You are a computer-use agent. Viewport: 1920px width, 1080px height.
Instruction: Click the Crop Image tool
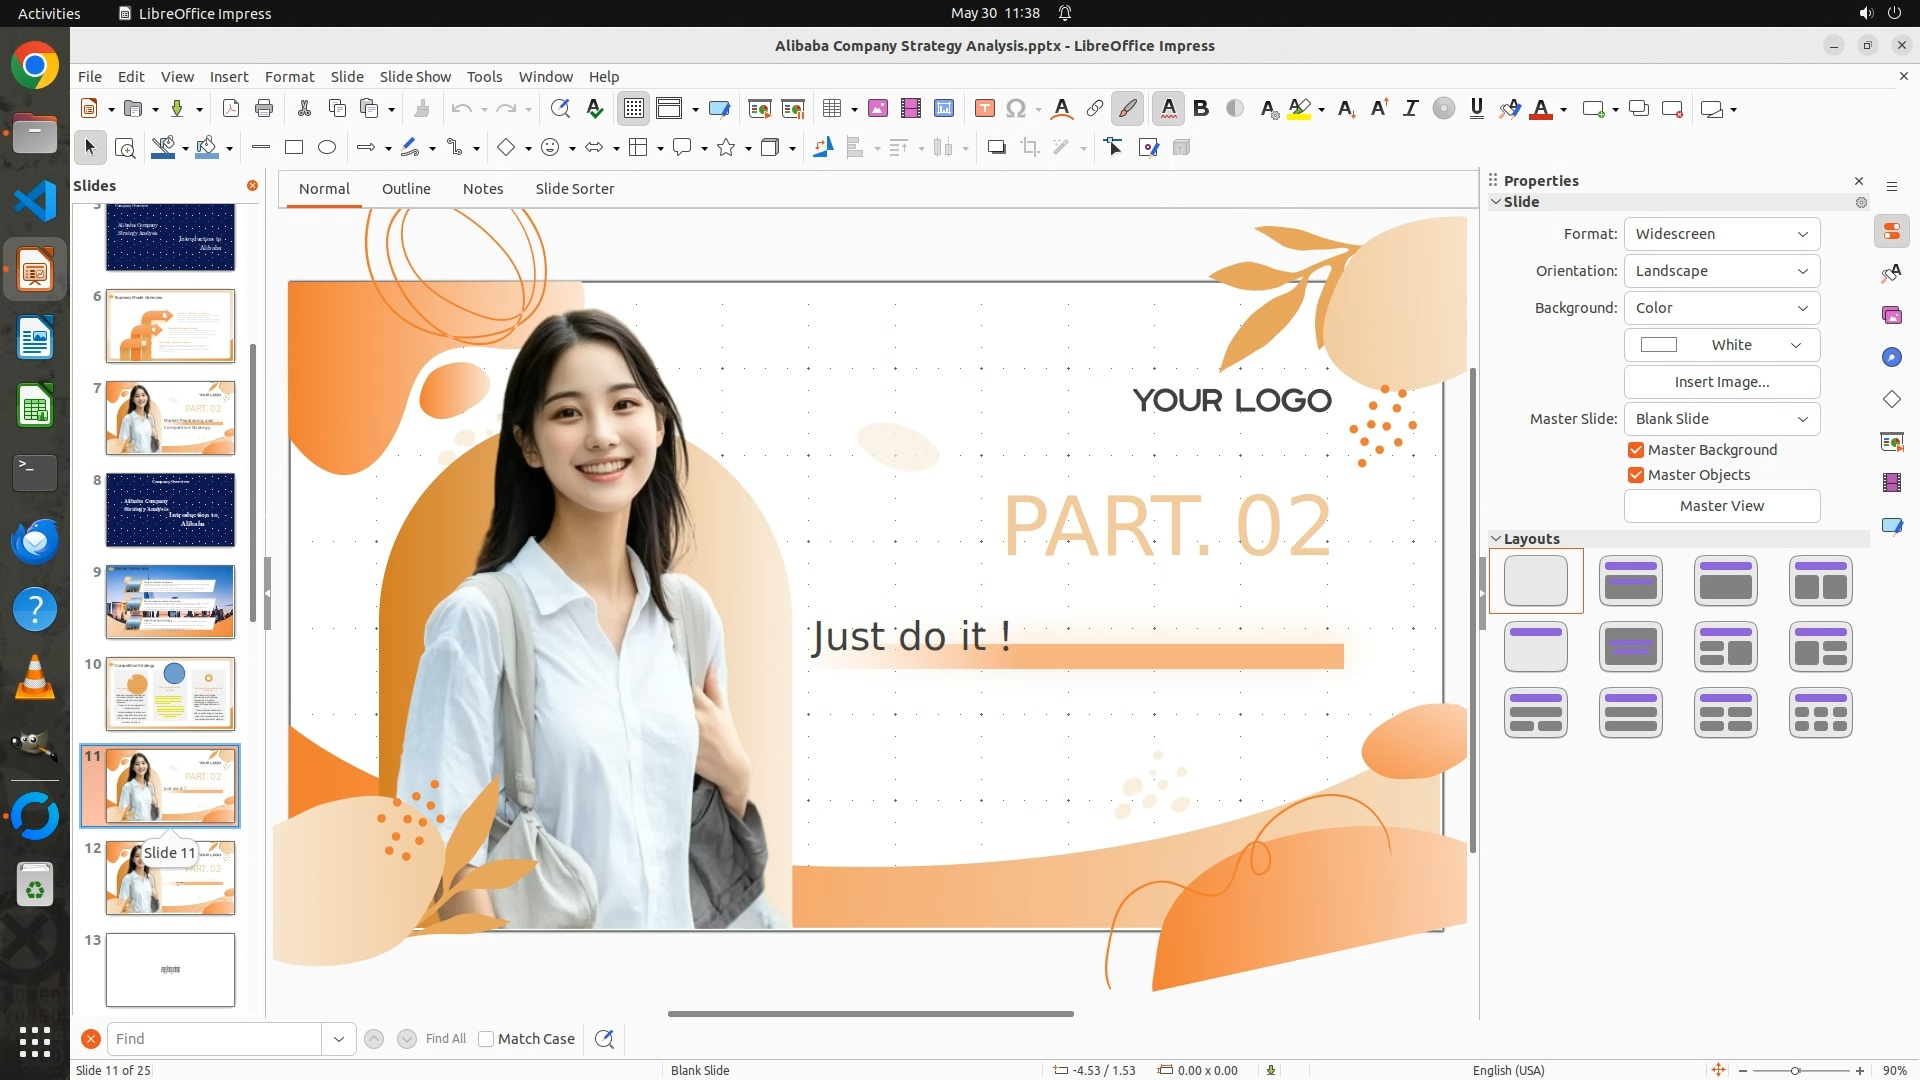(x=1029, y=148)
